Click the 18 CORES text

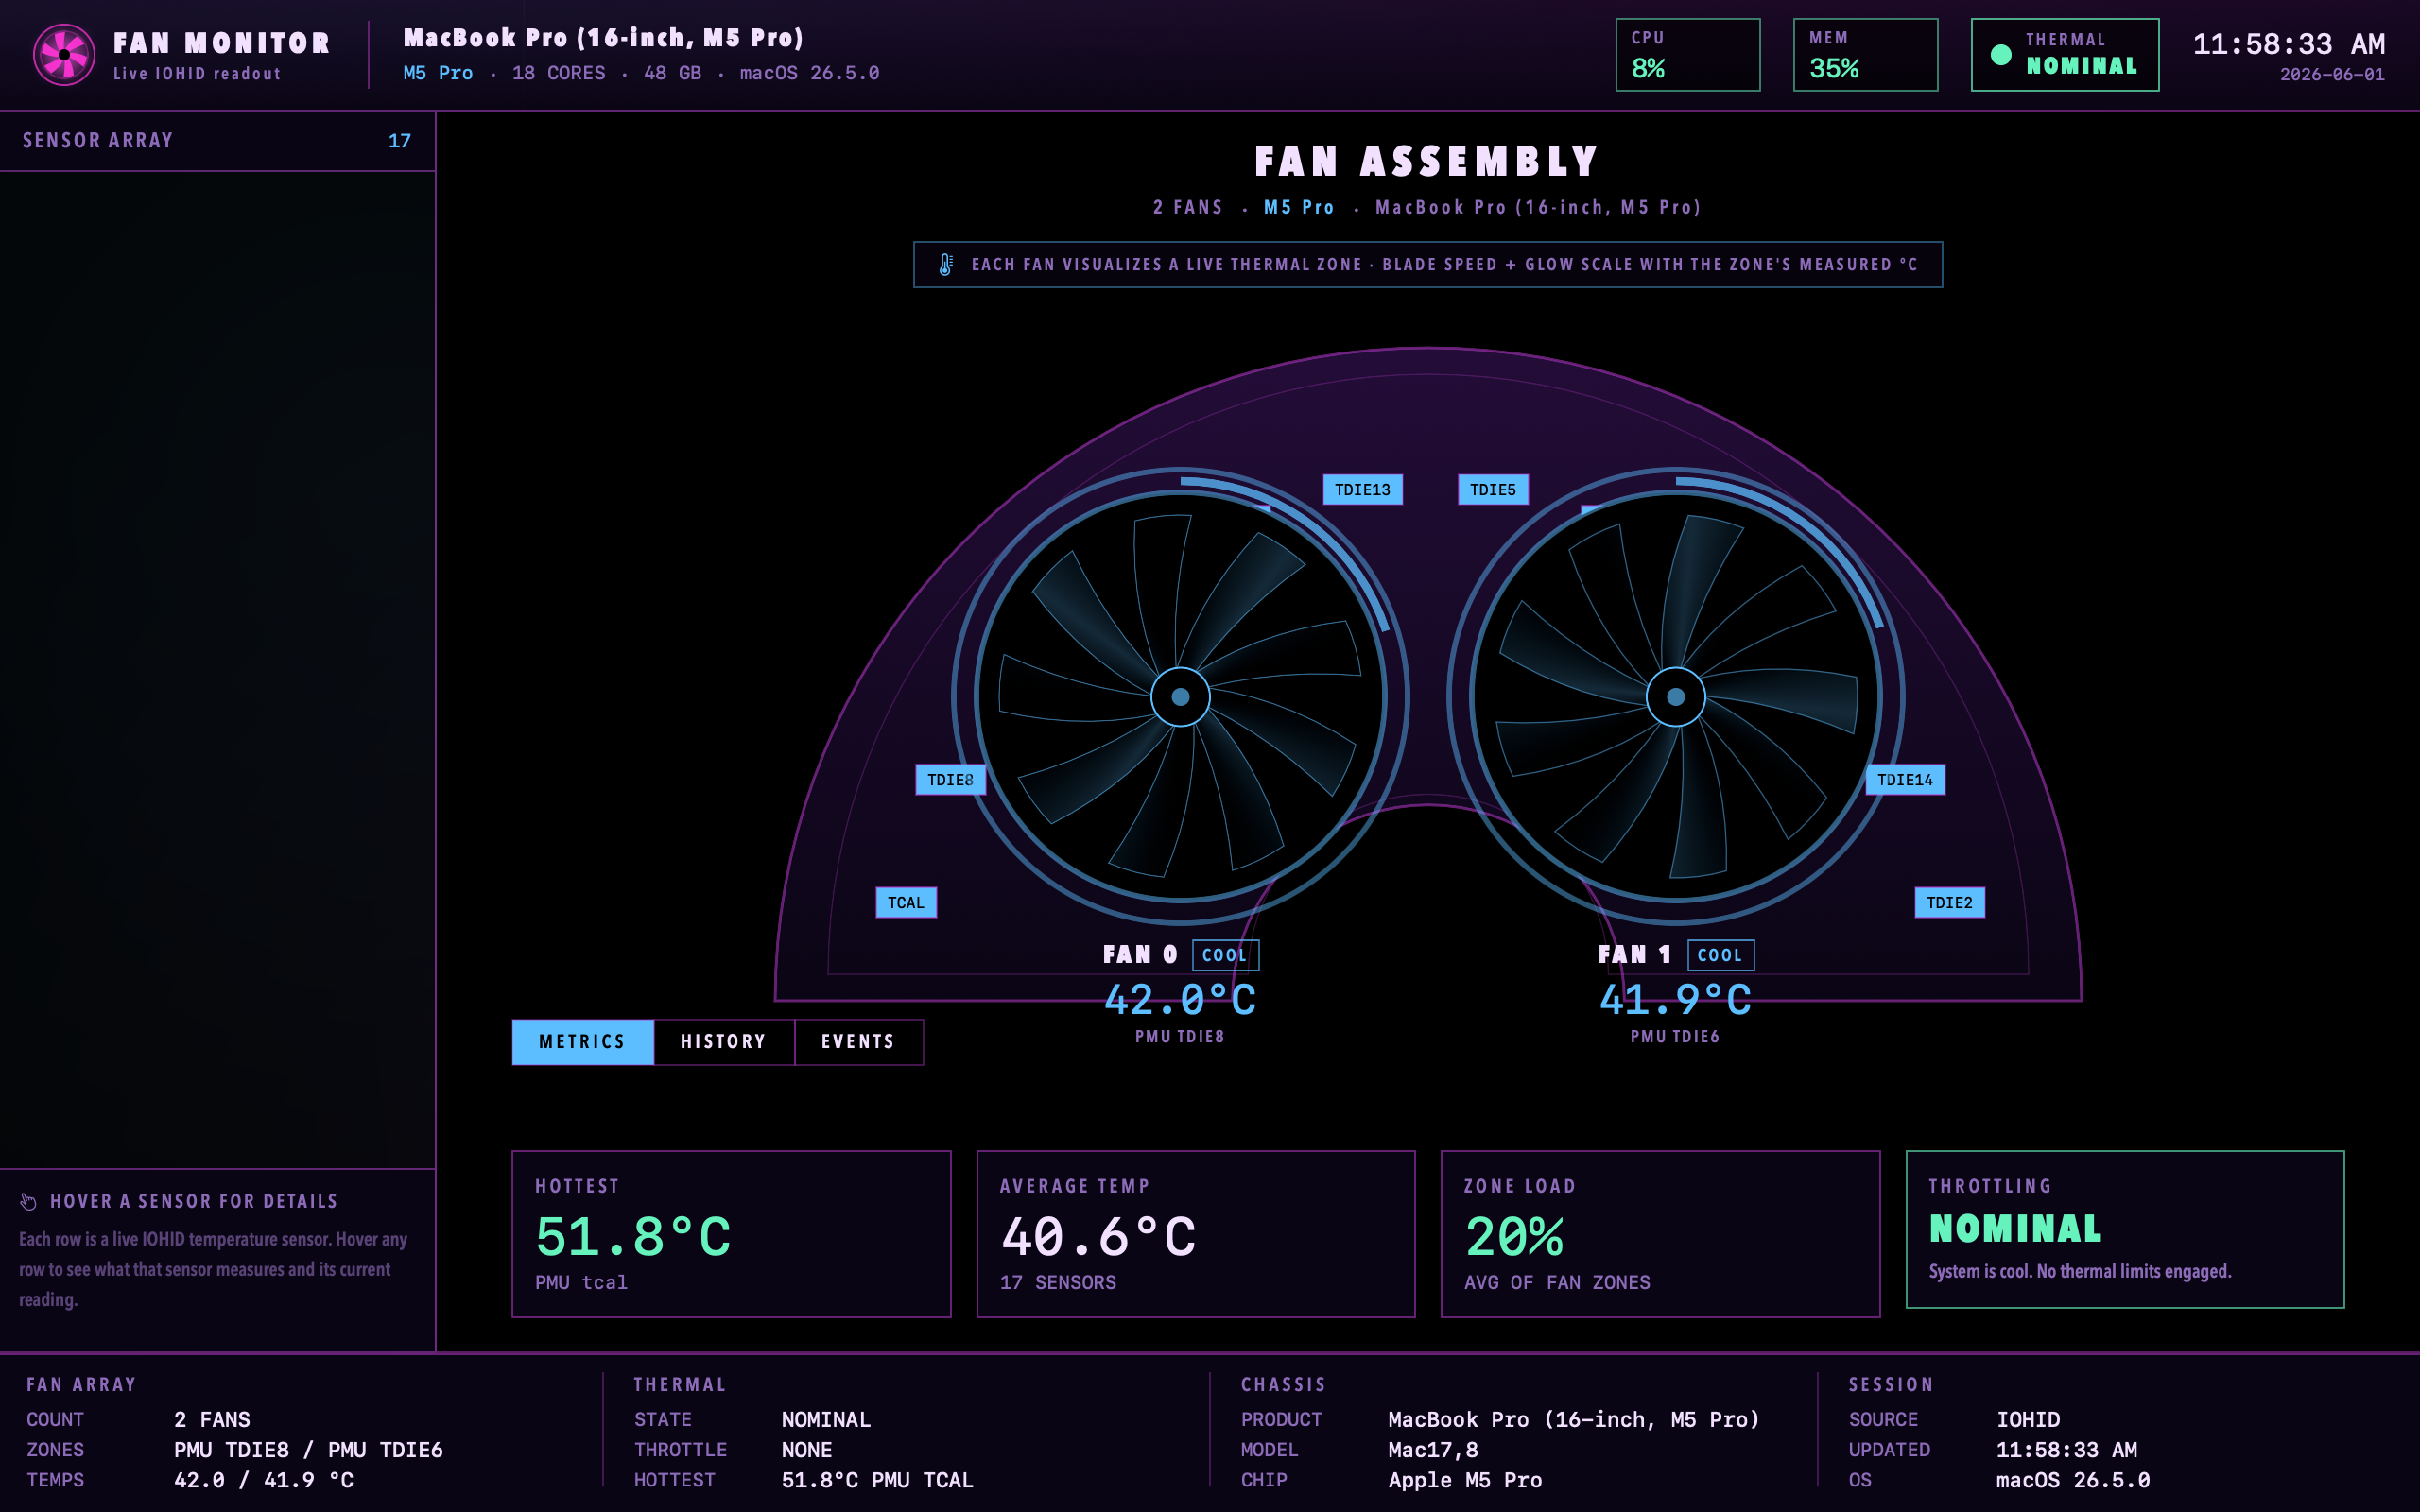tap(559, 73)
